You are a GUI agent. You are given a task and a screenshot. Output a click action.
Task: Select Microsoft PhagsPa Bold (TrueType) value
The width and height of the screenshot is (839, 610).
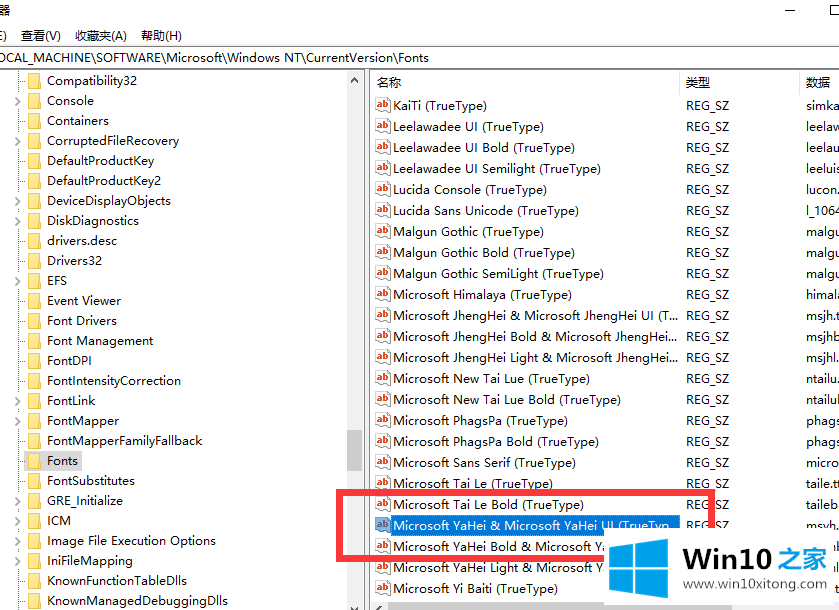(495, 441)
